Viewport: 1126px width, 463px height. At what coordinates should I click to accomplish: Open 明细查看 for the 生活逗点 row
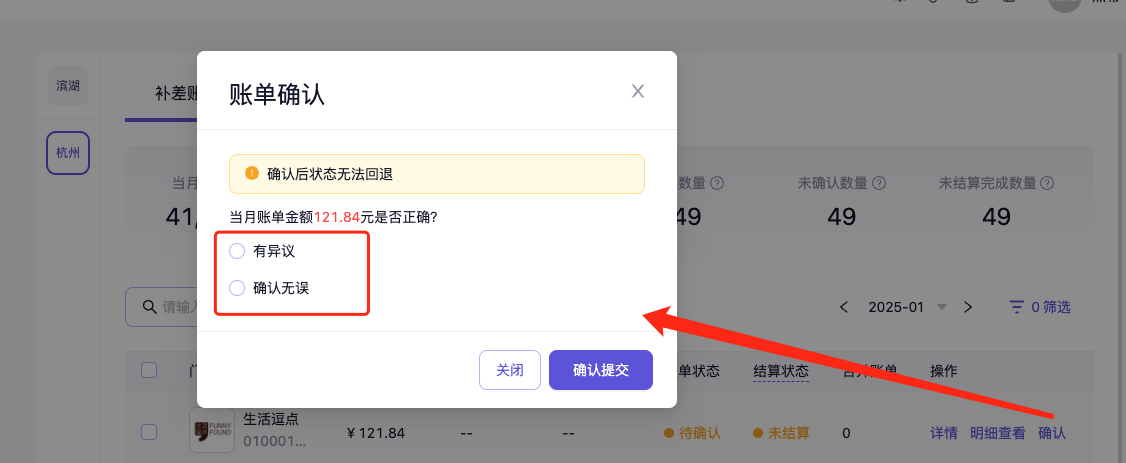point(997,433)
